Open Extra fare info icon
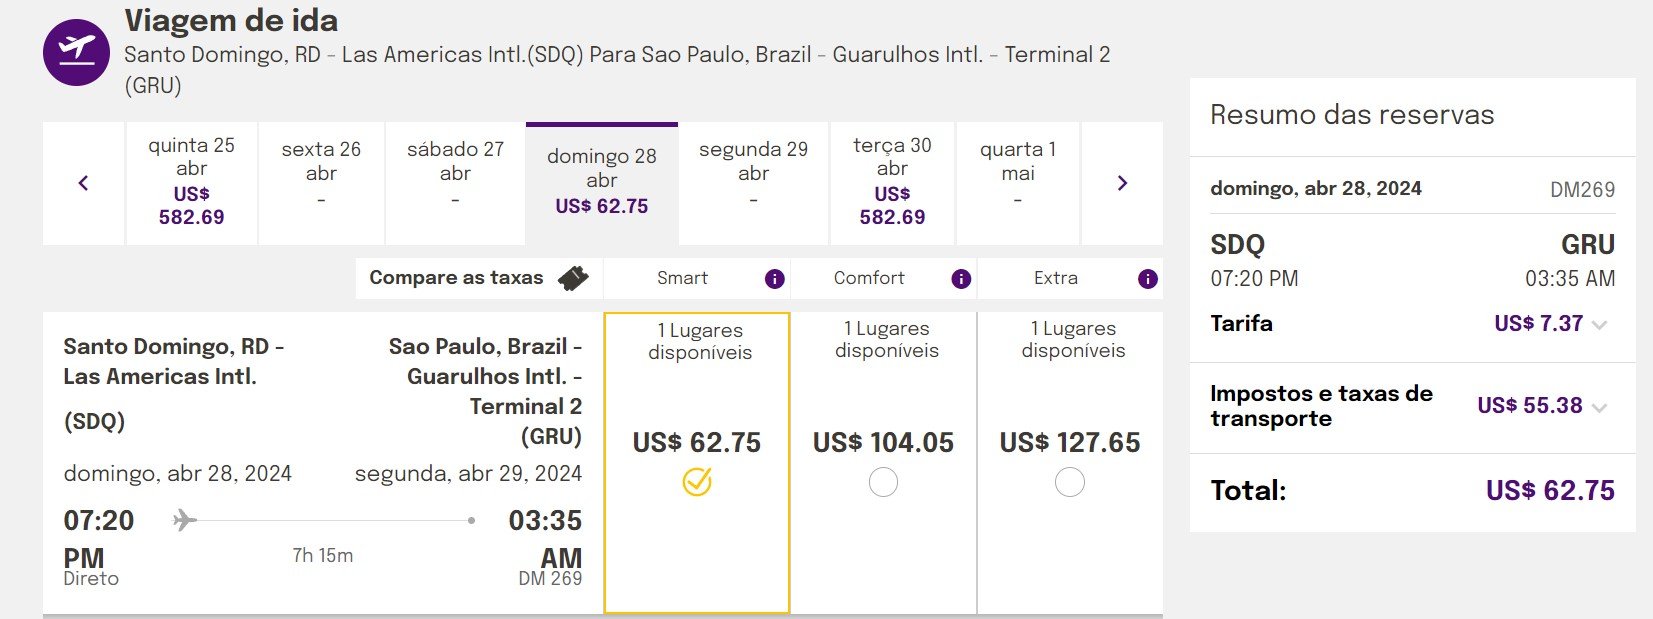The image size is (1653, 619). pyautogui.click(x=1148, y=279)
